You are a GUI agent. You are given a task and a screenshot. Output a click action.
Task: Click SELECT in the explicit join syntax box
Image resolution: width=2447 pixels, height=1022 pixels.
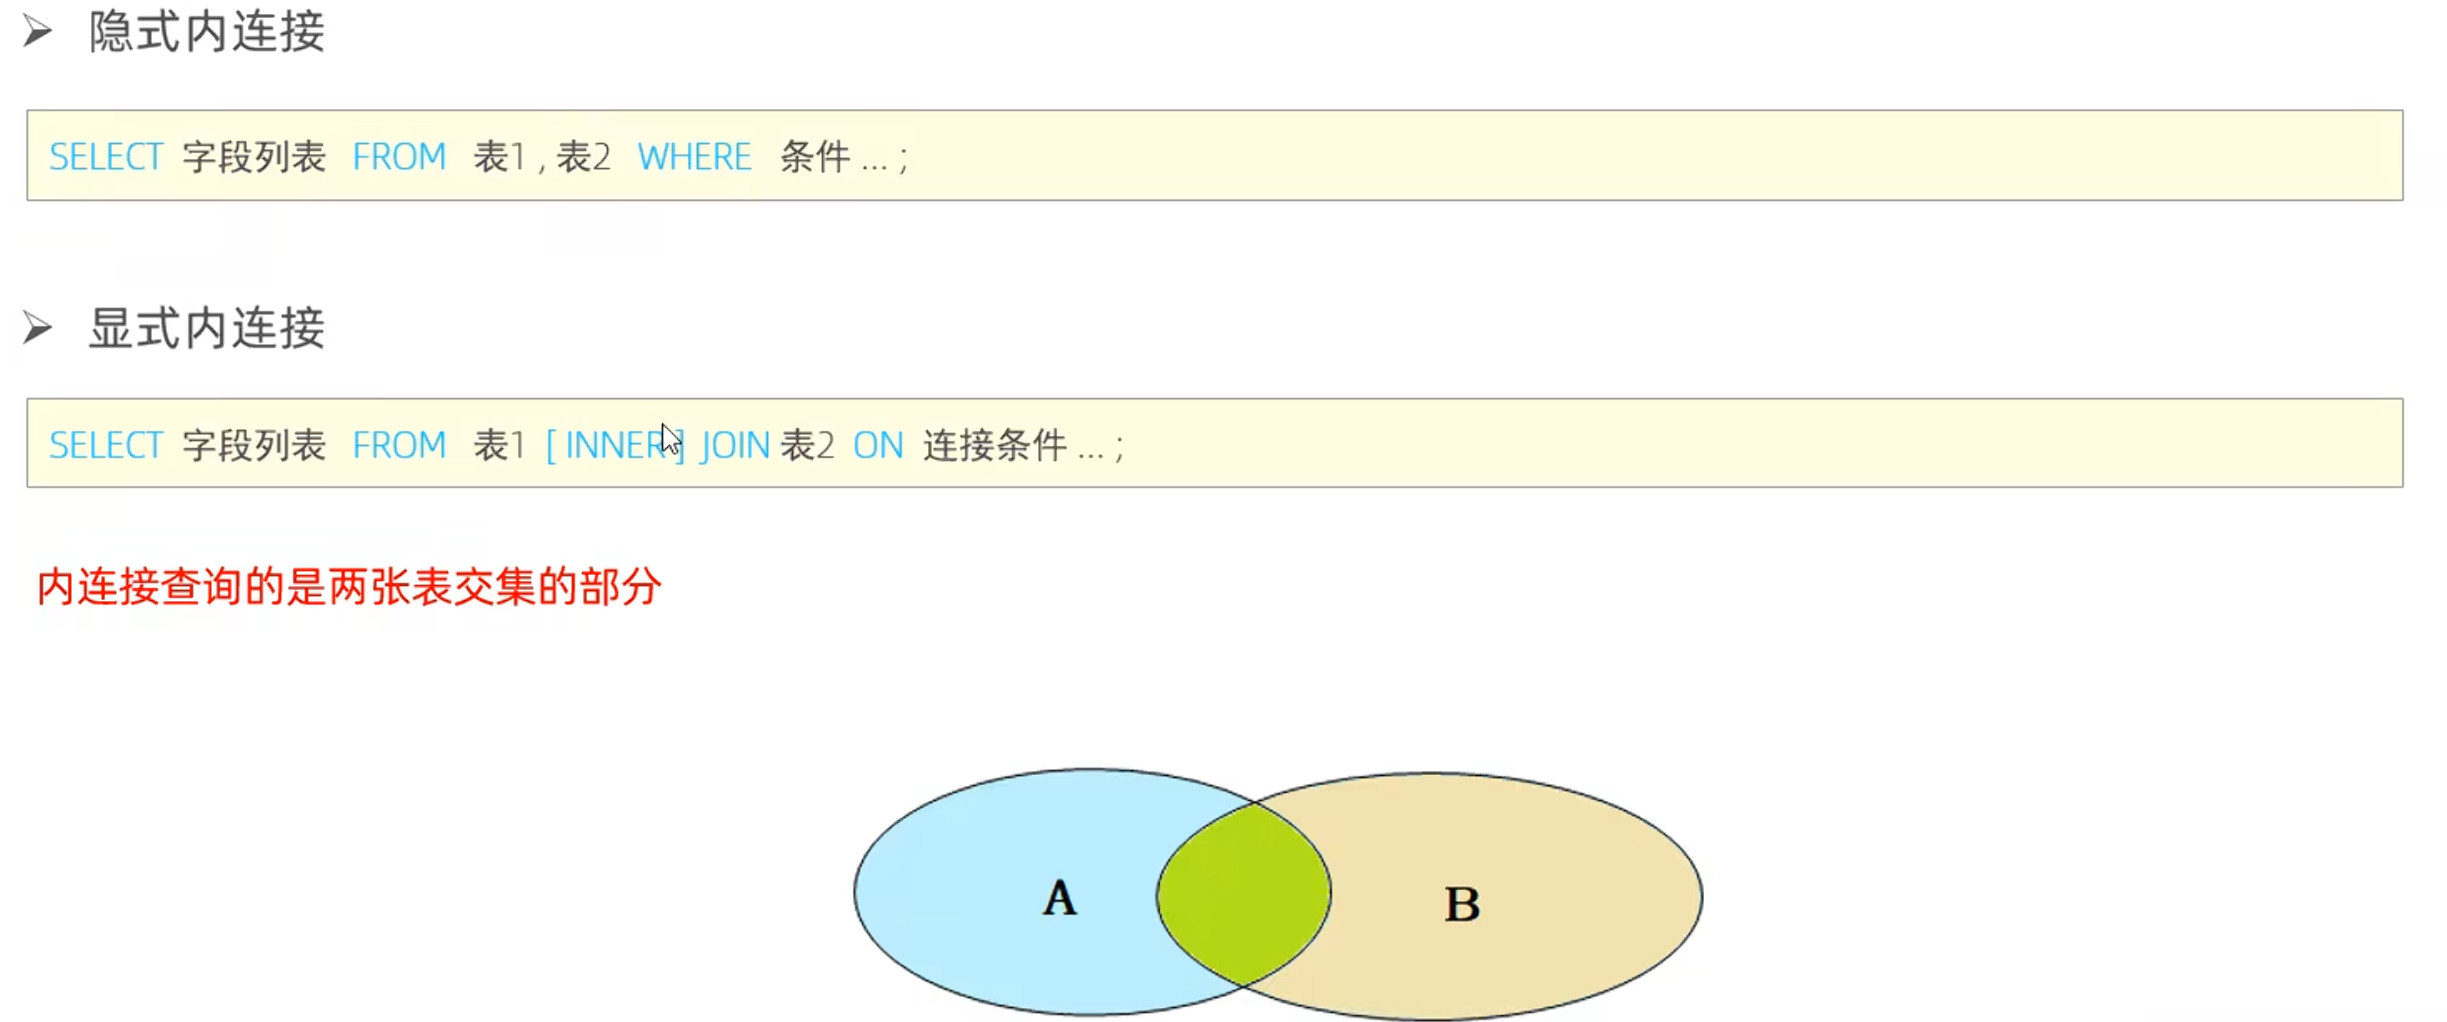pos(106,445)
